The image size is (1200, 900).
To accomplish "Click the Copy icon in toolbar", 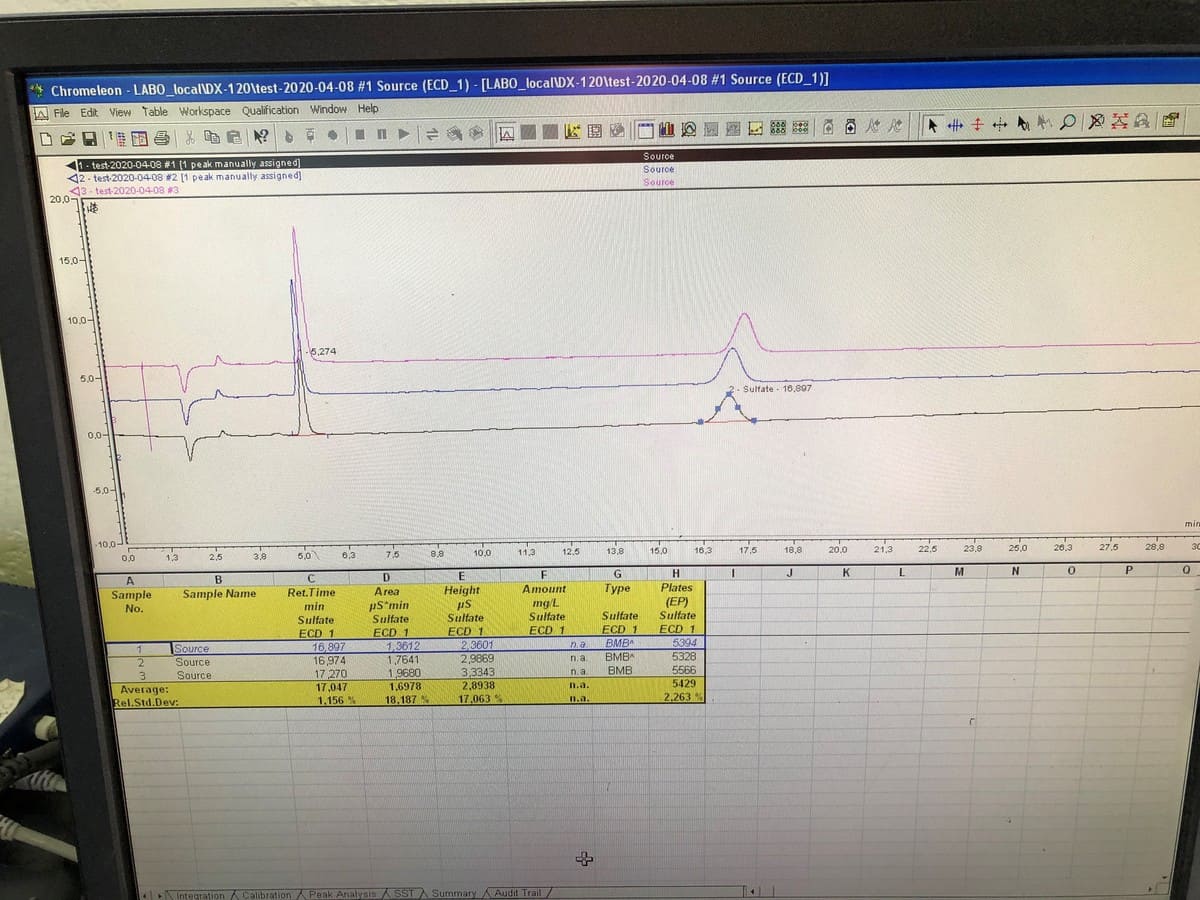I will 211,136.
